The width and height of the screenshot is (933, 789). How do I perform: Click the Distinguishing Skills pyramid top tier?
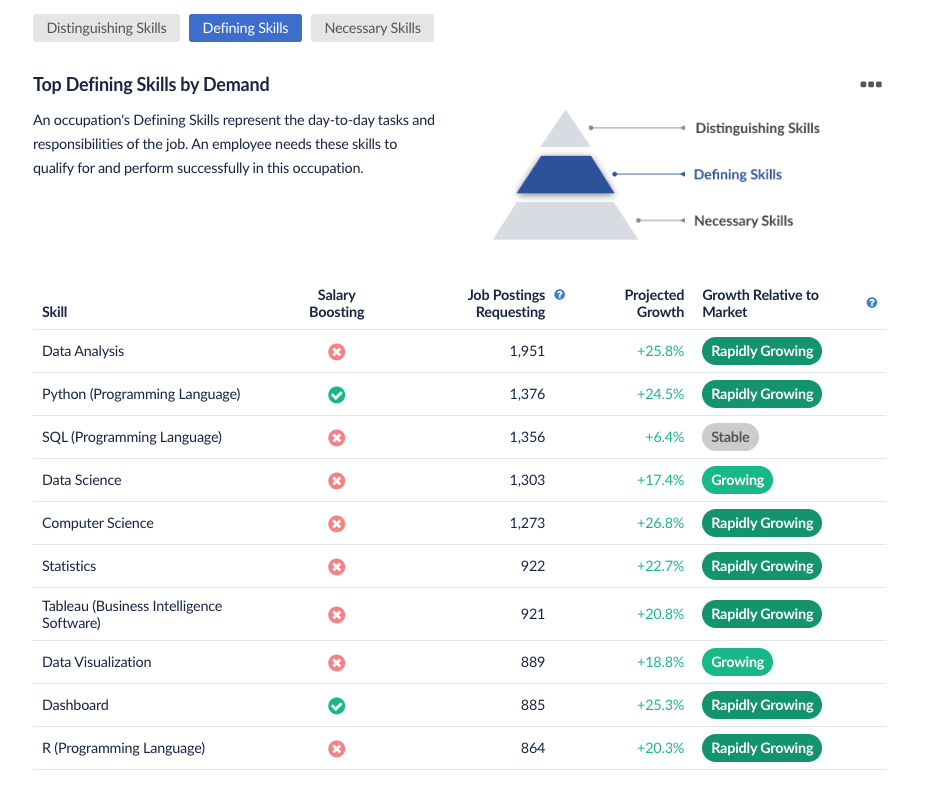565,132
